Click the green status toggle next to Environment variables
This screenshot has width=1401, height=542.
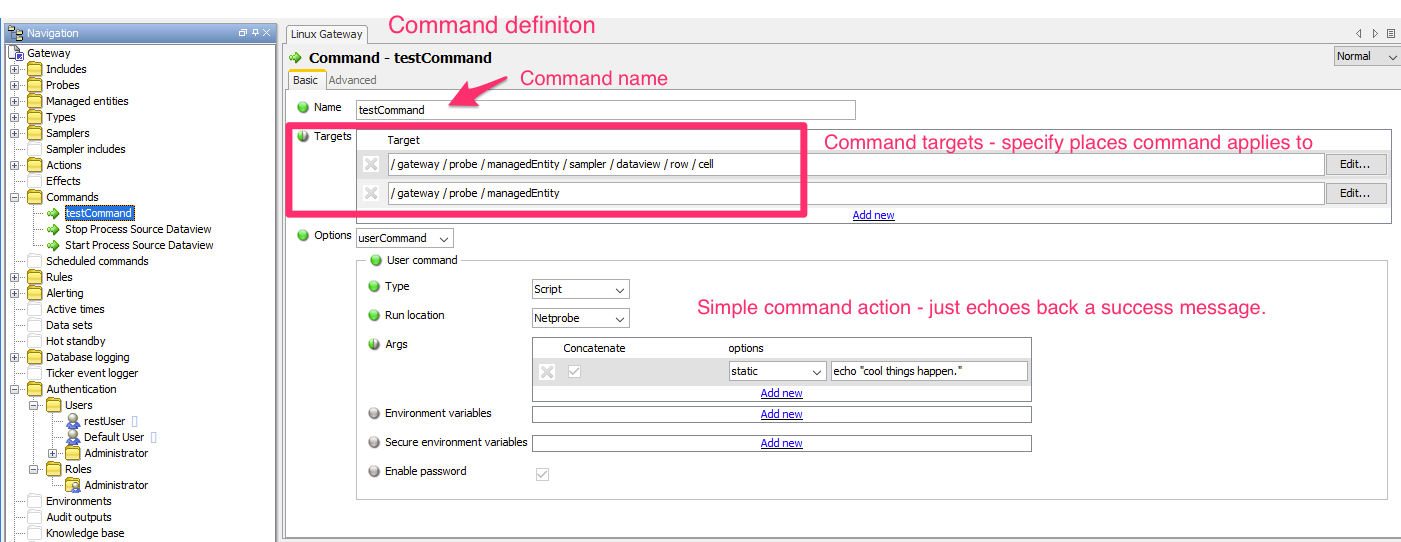(374, 413)
